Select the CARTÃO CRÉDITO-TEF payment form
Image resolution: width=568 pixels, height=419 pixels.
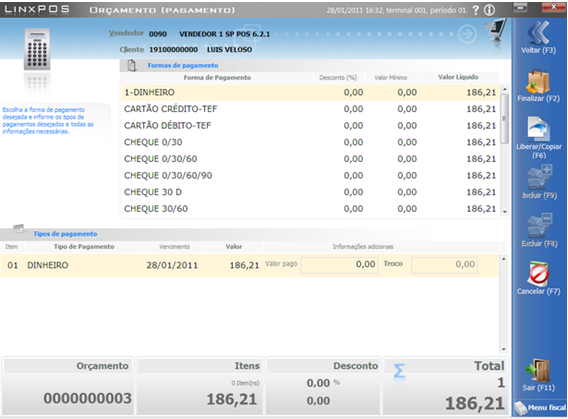(310, 109)
